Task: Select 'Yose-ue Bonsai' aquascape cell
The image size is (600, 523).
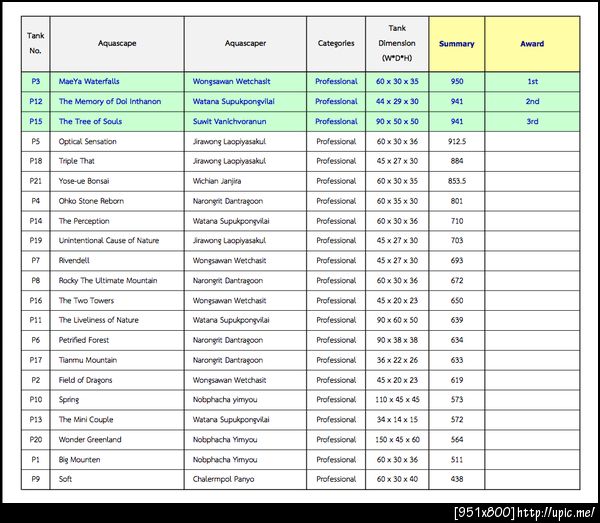Action: tap(117, 181)
